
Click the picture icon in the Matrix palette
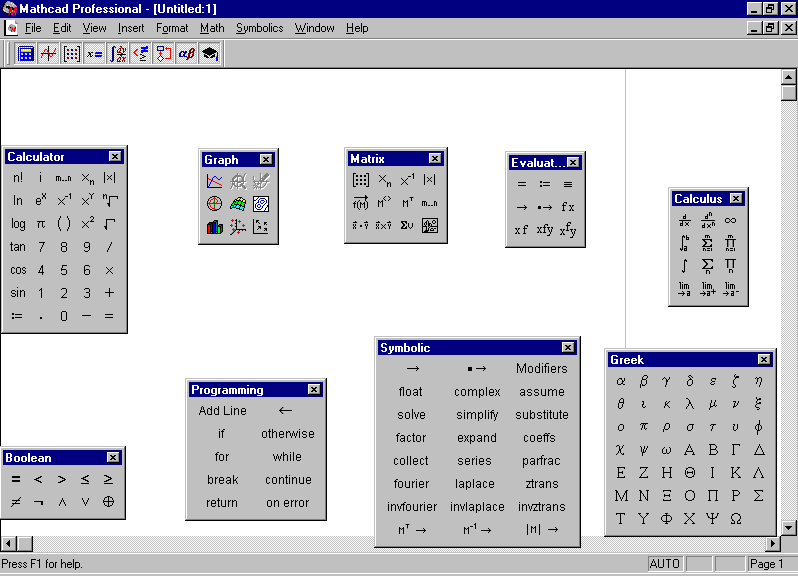tap(430, 225)
